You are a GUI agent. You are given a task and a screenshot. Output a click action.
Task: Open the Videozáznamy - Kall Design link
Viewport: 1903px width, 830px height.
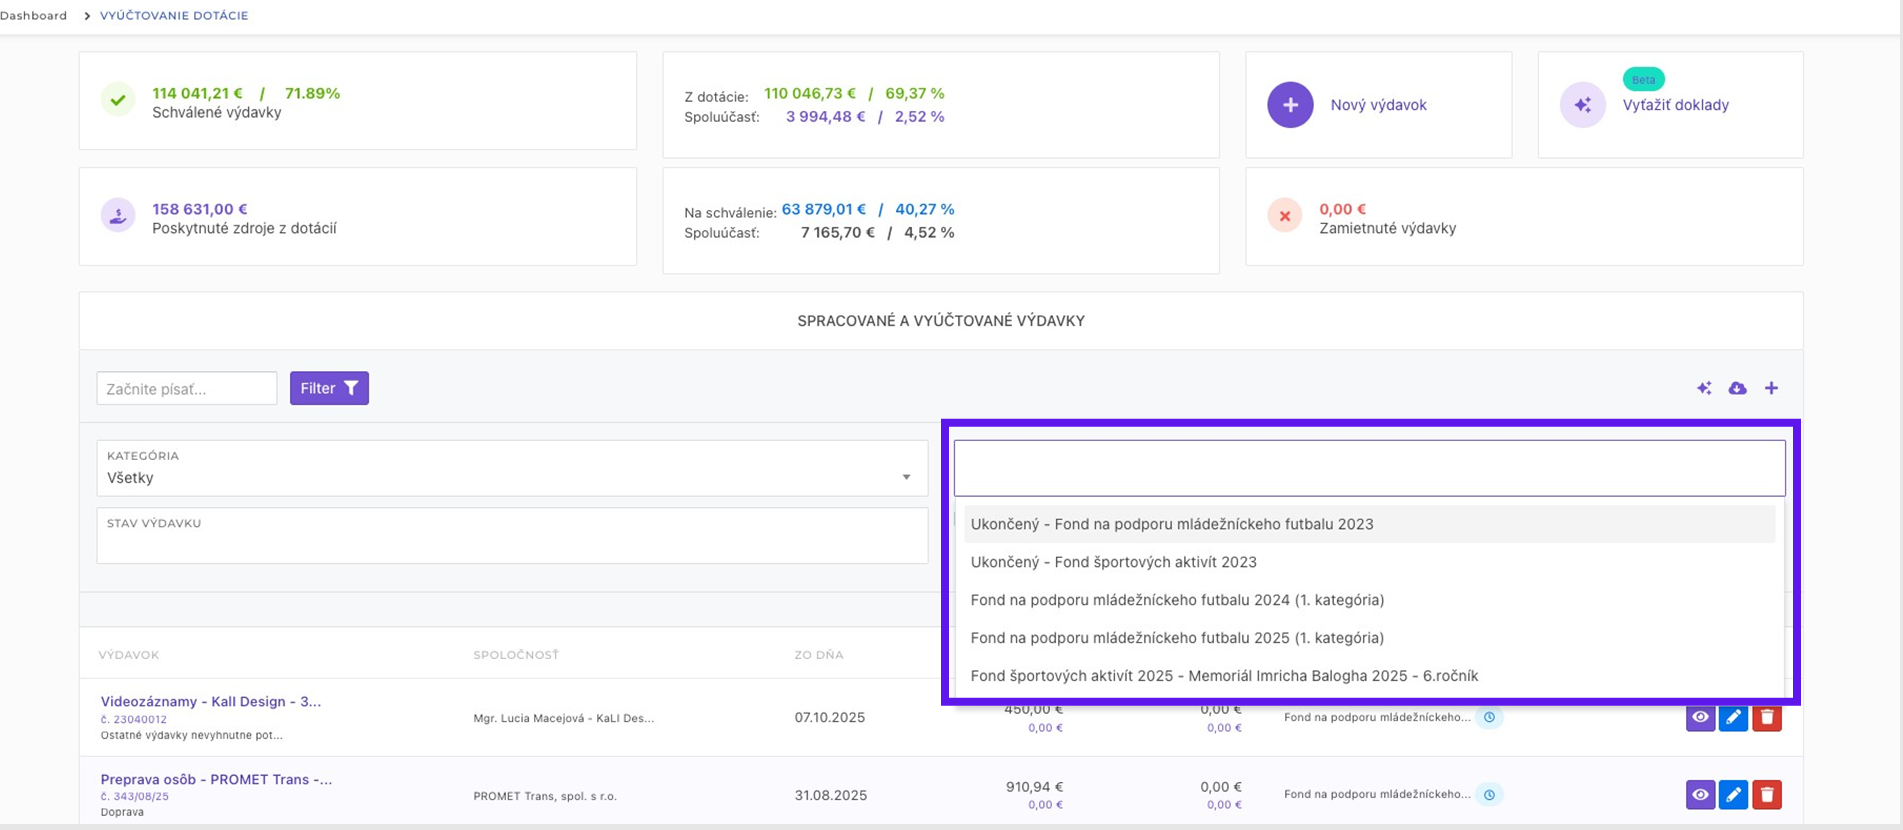(211, 701)
